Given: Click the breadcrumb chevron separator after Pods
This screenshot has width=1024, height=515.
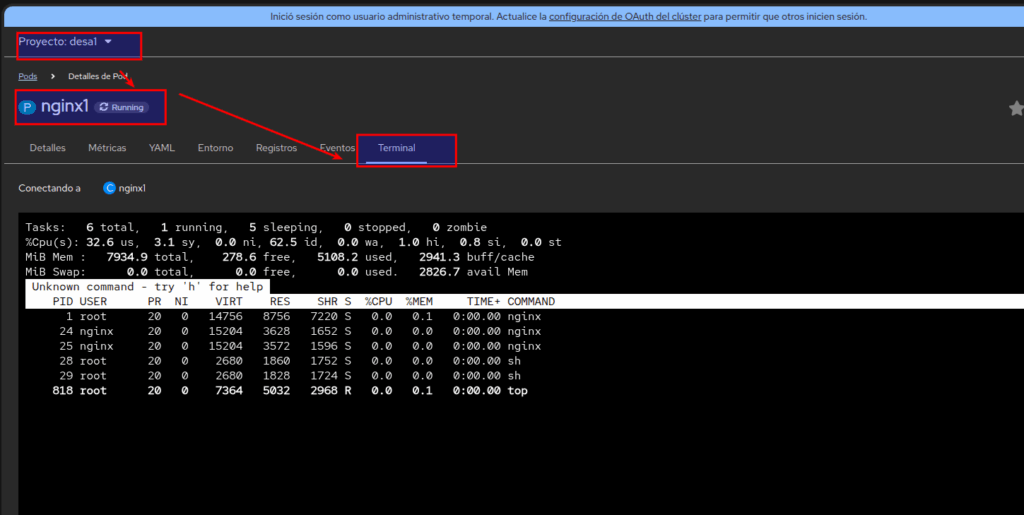Looking at the screenshot, I should click(53, 76).
